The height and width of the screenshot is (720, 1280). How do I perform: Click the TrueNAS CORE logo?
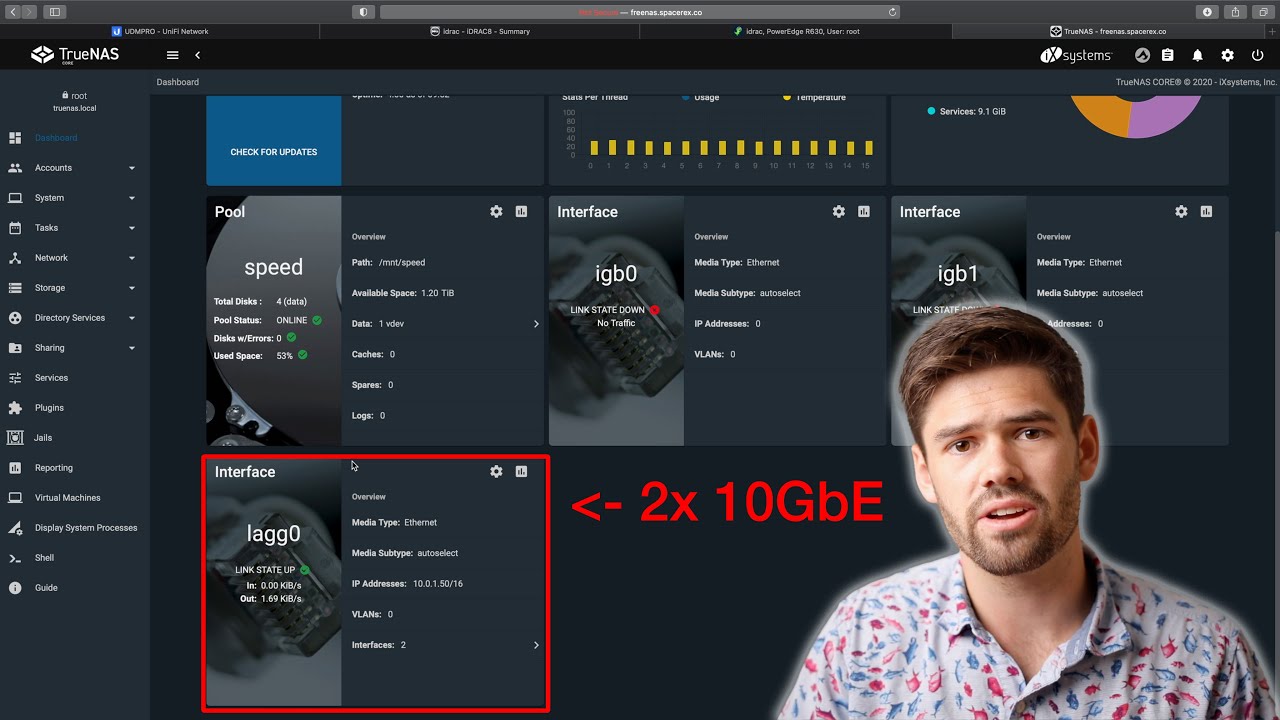click(x=75, y=55)
